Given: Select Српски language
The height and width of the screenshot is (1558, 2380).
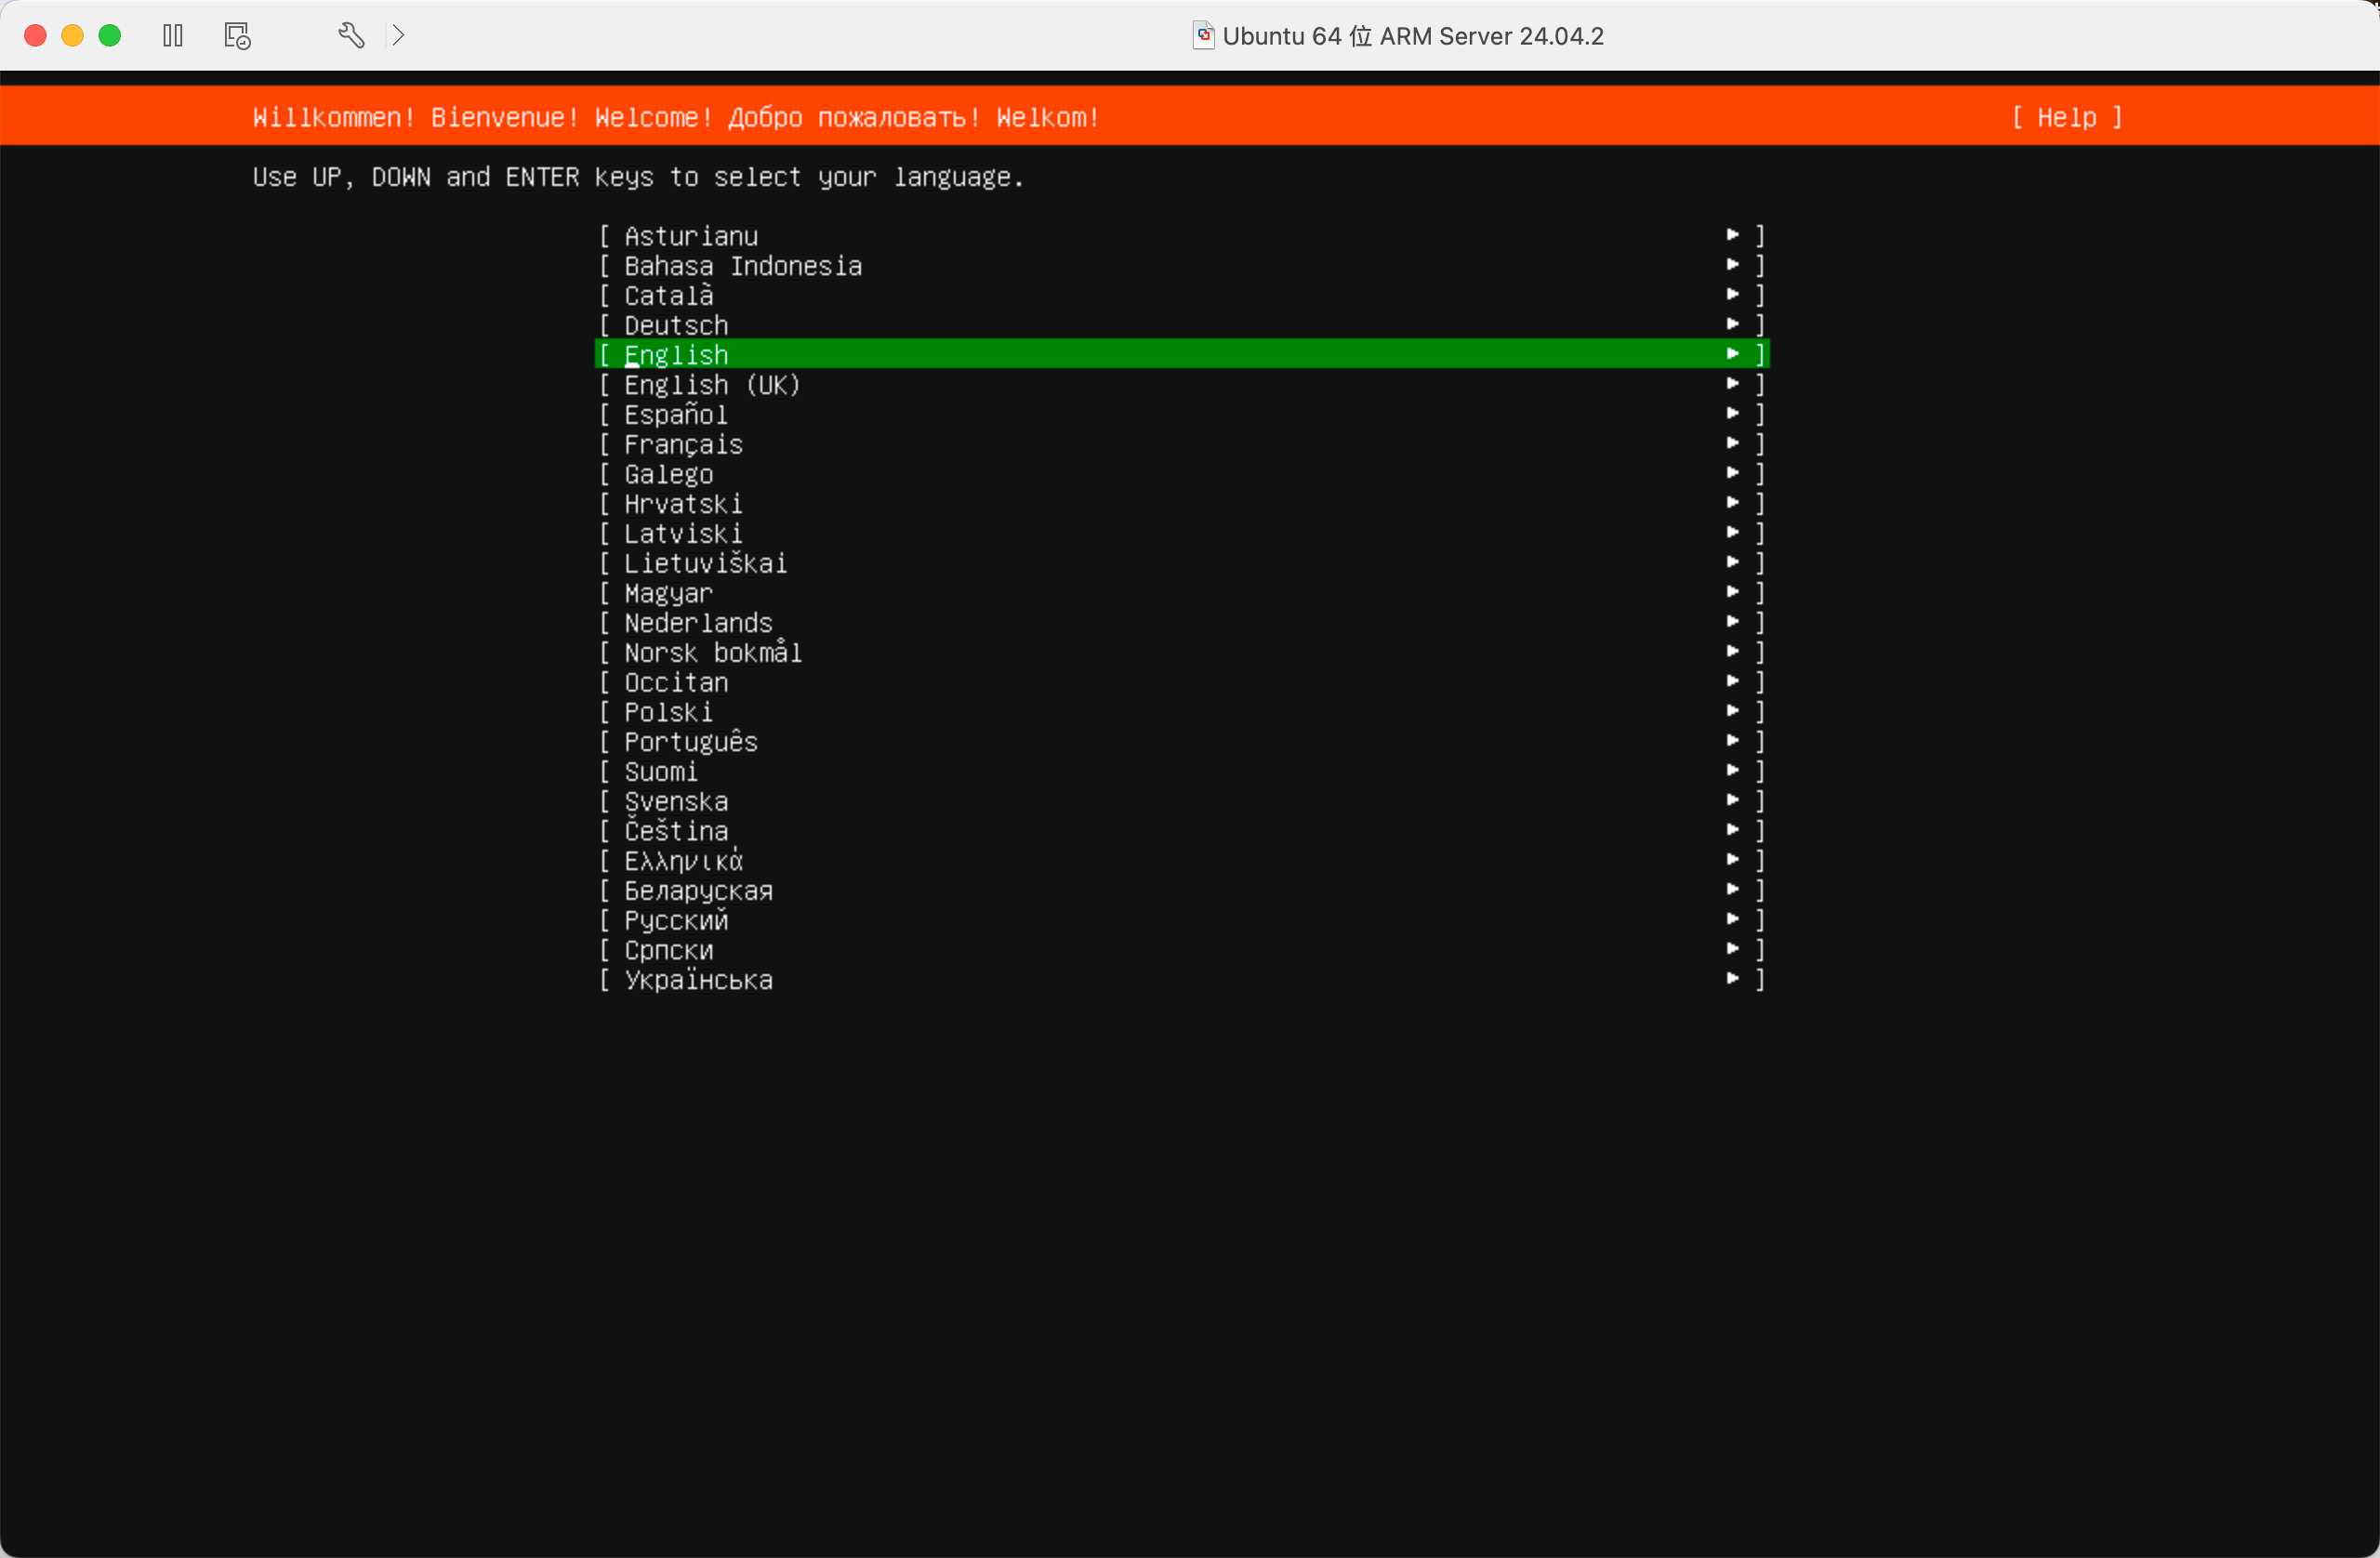Looking at the screenshot, I should coord(1182,950).
